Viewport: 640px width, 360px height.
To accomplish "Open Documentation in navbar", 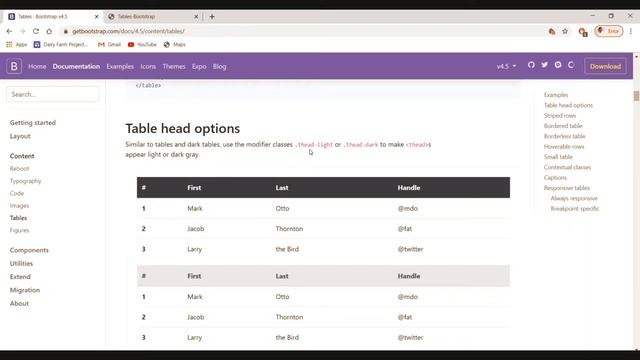I will (x=76, y=66).
